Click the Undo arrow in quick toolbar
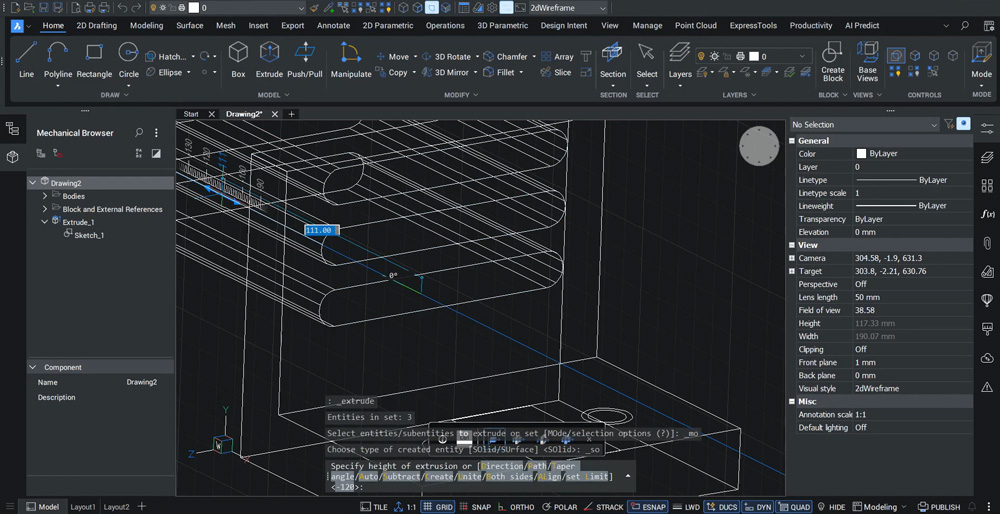Image resolution: width=1000 pixels, height=514 pixels. click(122, 8)
